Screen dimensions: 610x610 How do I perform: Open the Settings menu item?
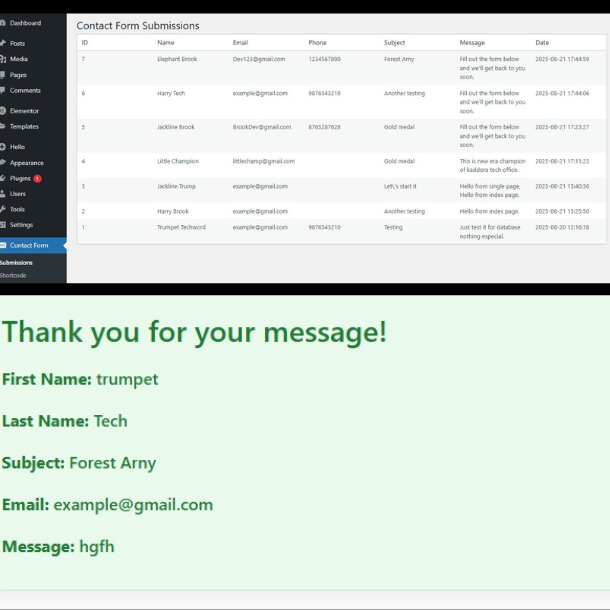tap(21, 225)
